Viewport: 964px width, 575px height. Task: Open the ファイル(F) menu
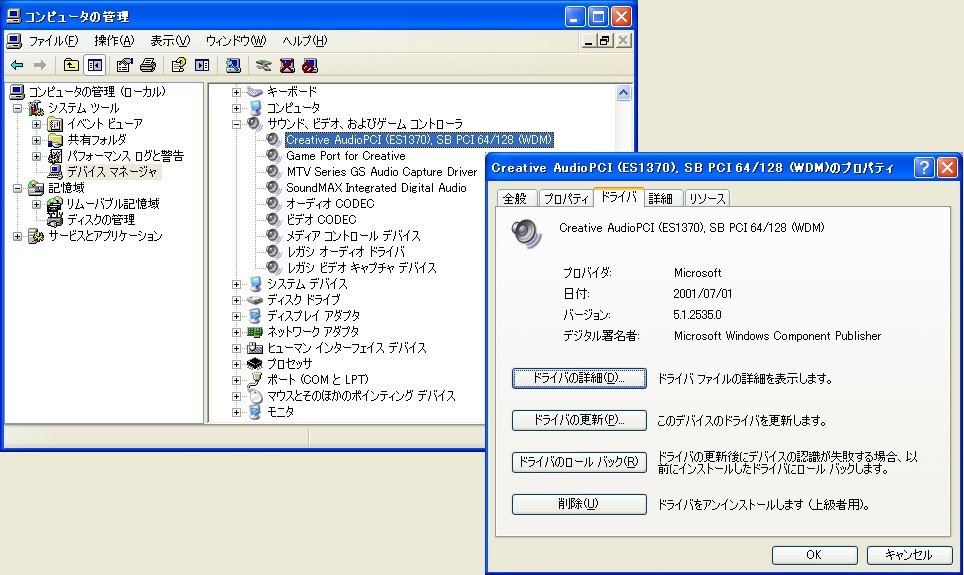tap(53, 41)
